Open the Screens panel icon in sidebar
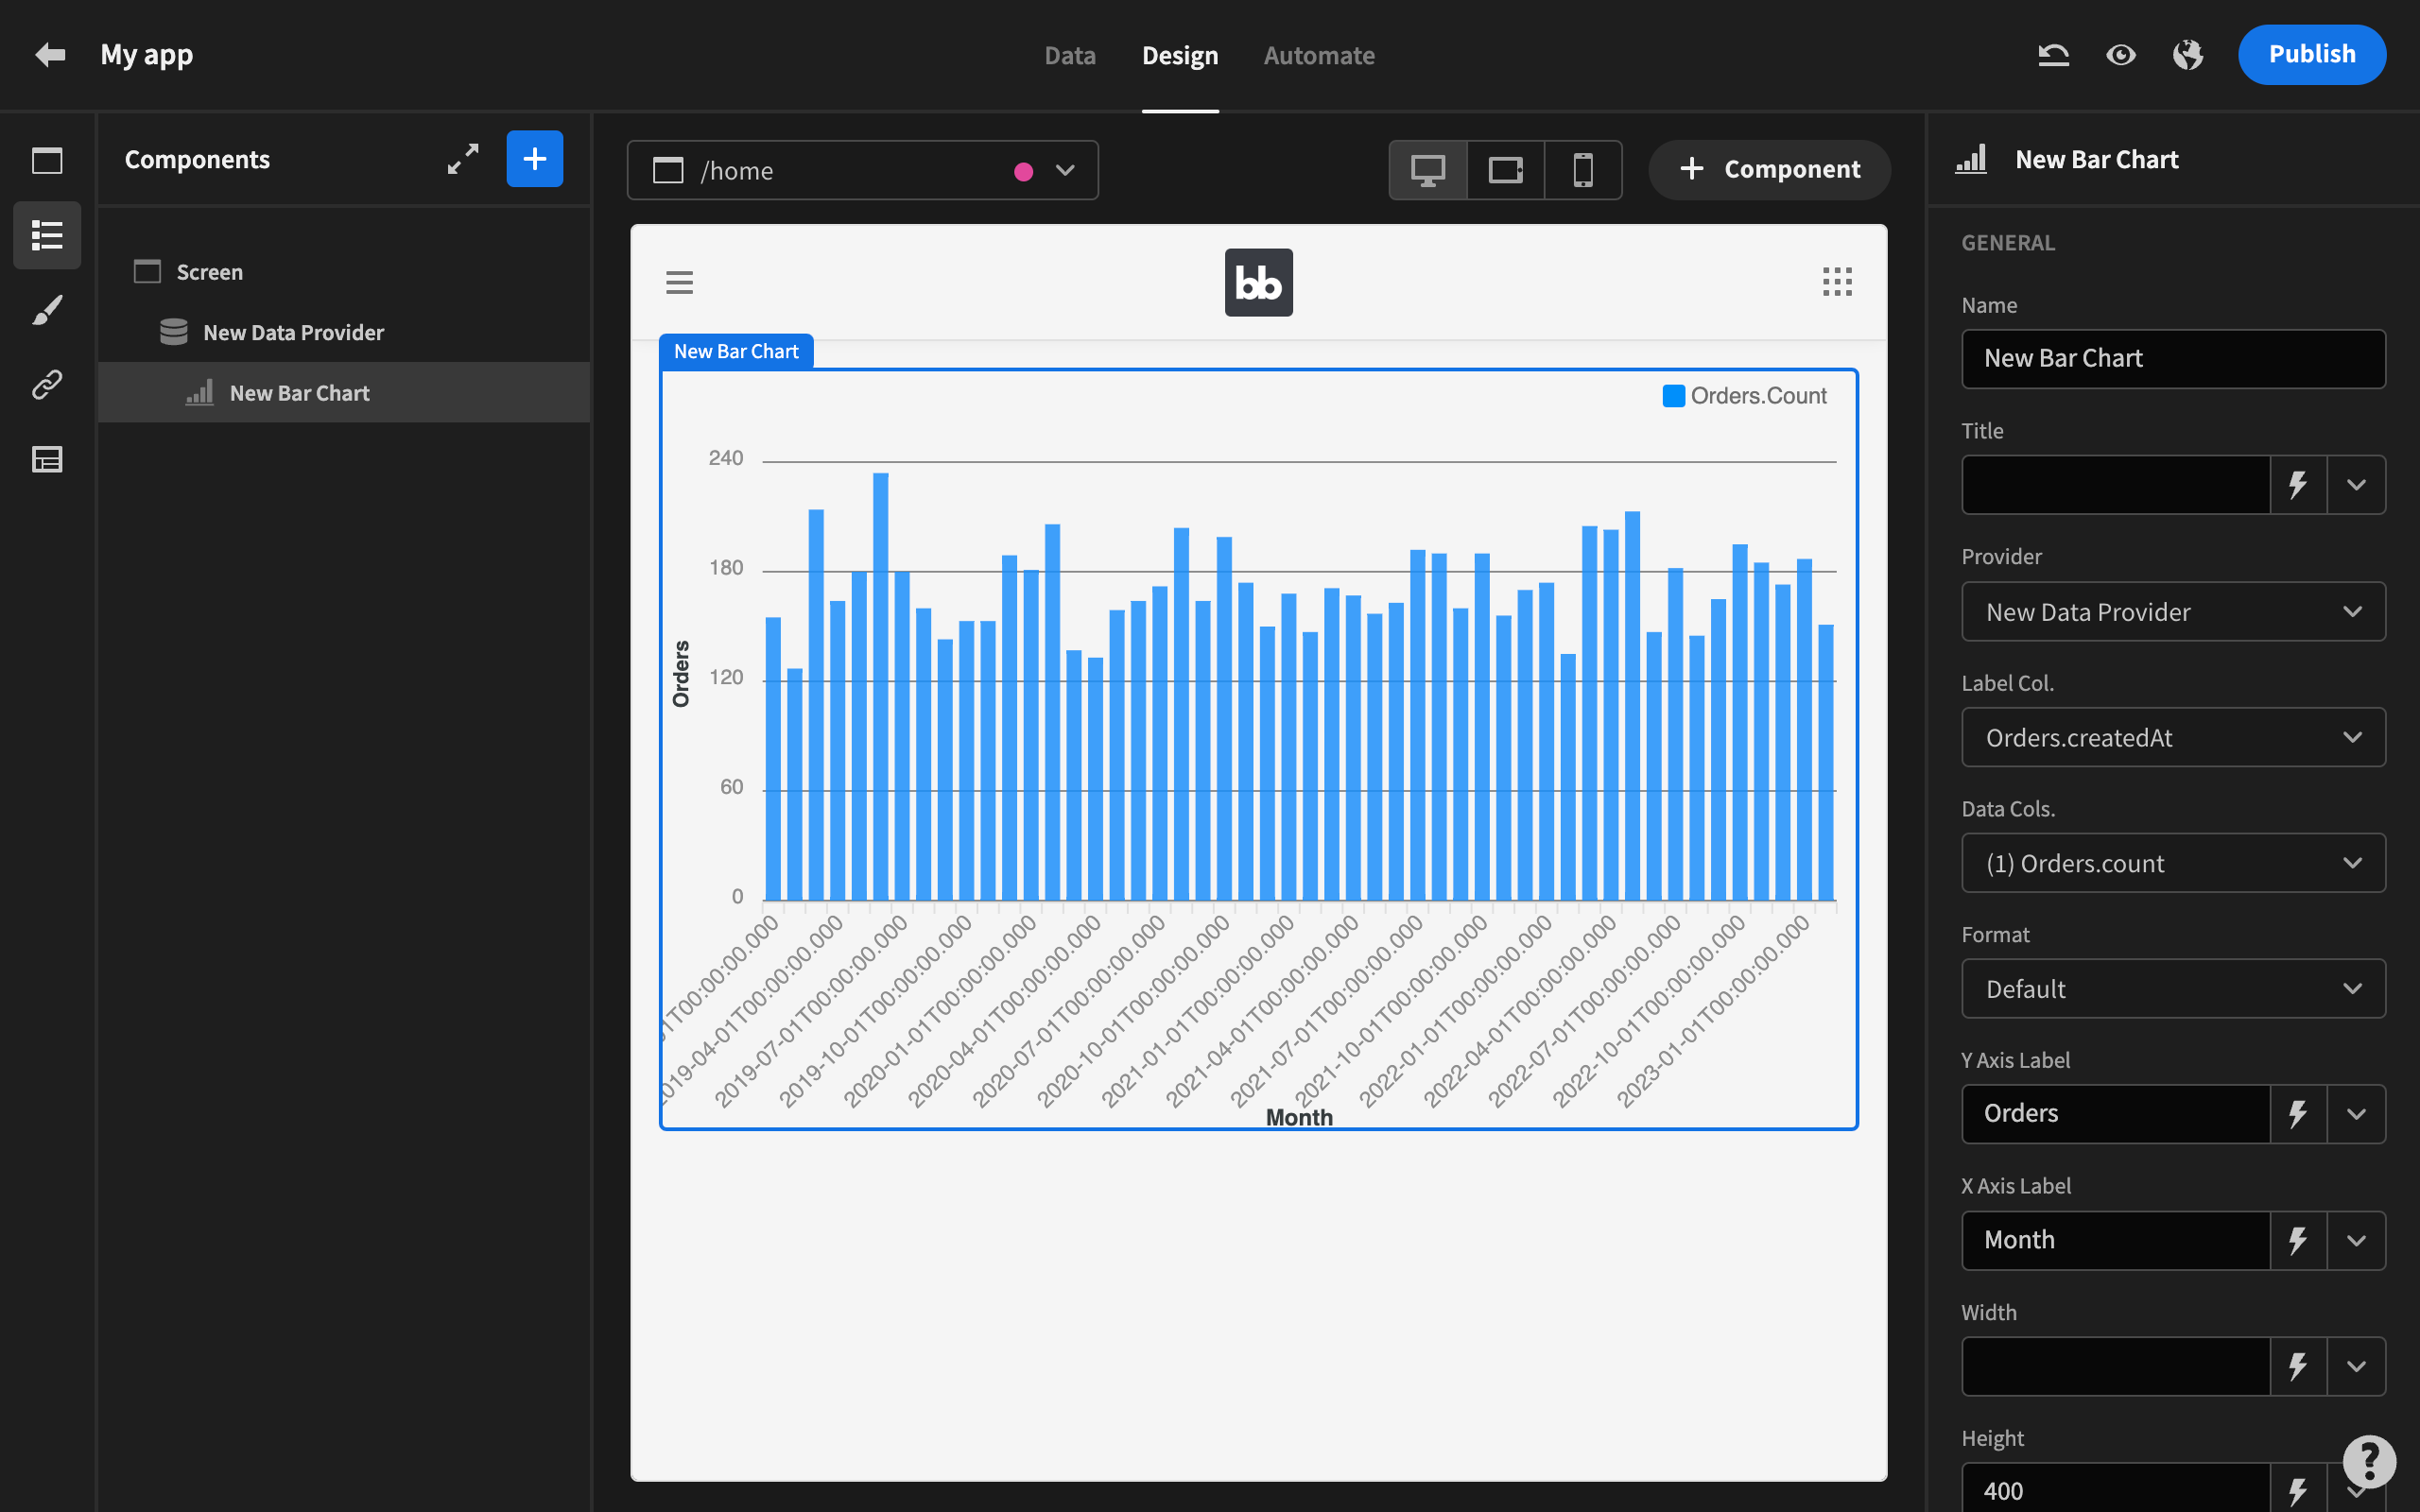The height and width of the screenshot is (1512, 2420). pos(47,160)
